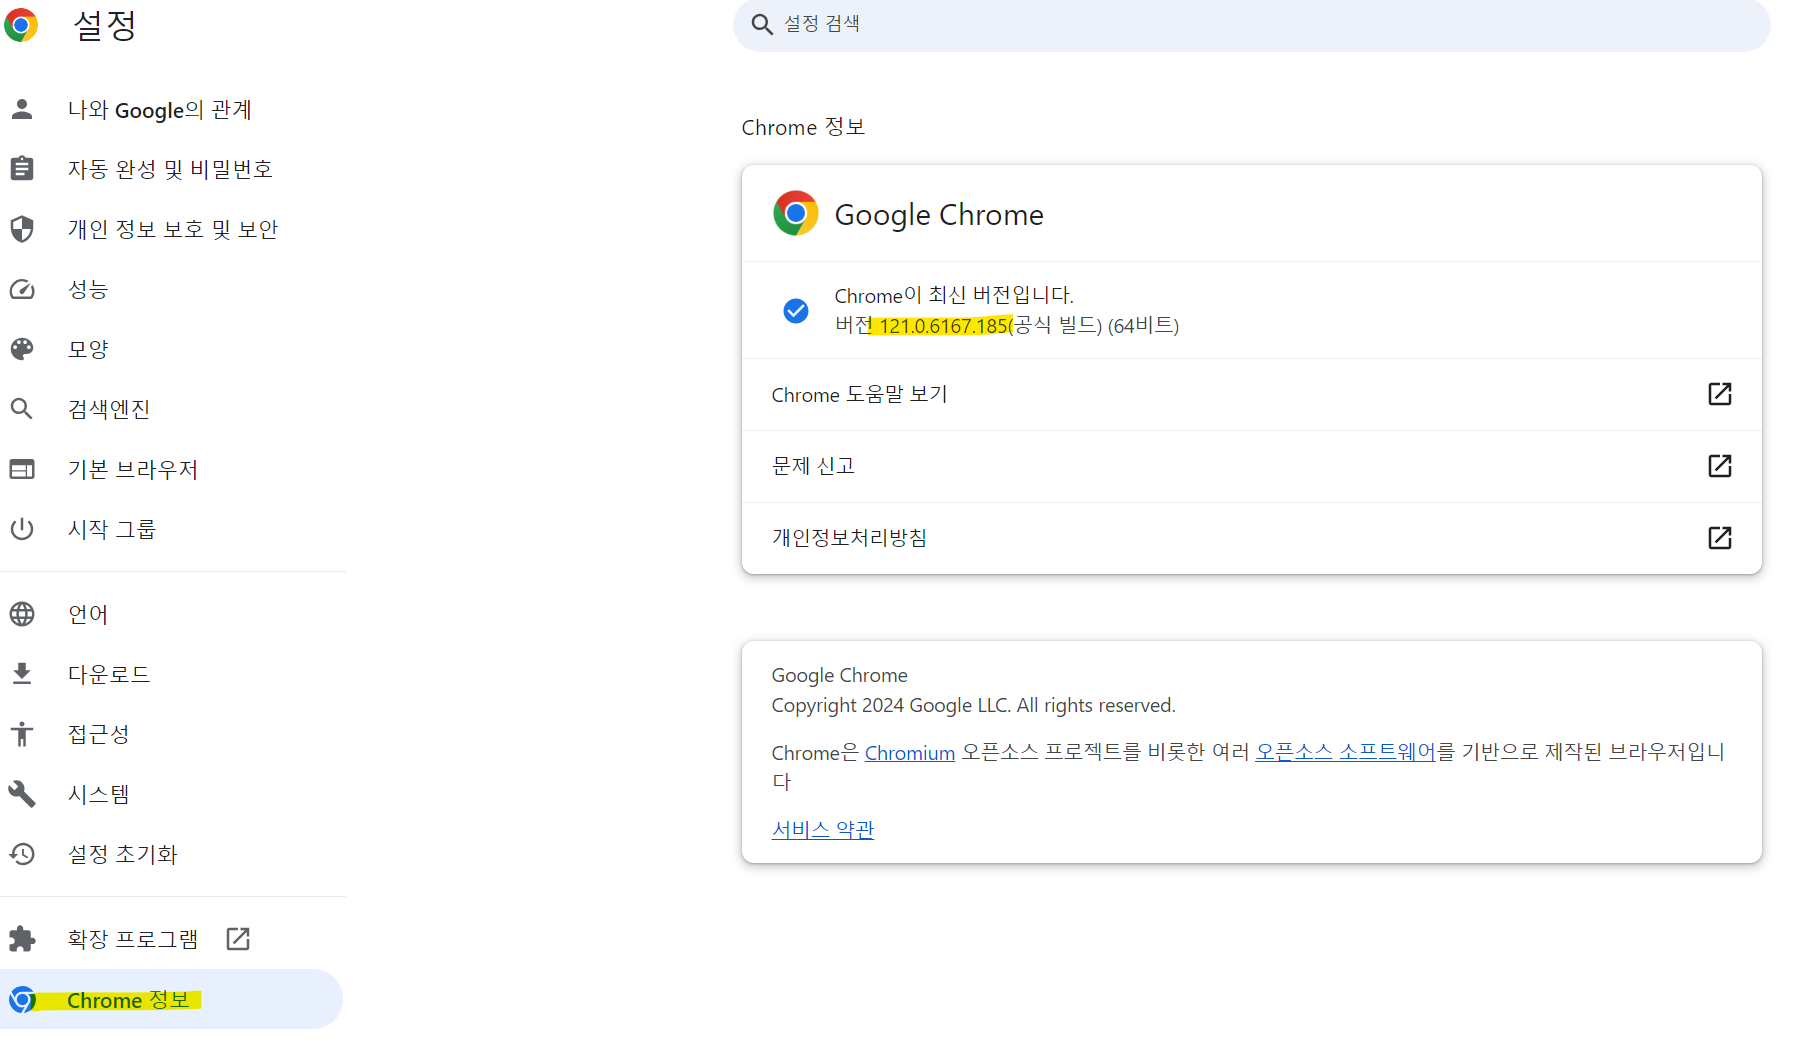Screen dimensions: 1813x1057
Task: Click the power icon for 시작 그룹
Action: (x=22, y=529)
